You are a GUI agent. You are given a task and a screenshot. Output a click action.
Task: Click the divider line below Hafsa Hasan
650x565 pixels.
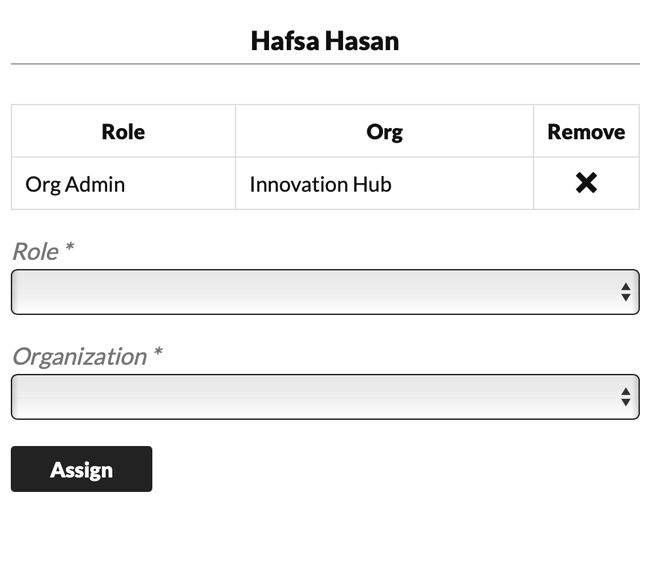pos(325,64)
